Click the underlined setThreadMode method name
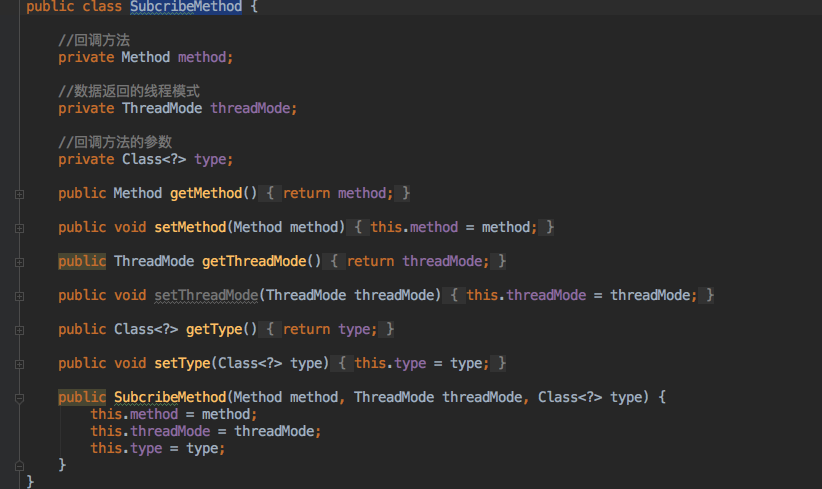Viewport: 822px width, 489px height. coord(206,295)
